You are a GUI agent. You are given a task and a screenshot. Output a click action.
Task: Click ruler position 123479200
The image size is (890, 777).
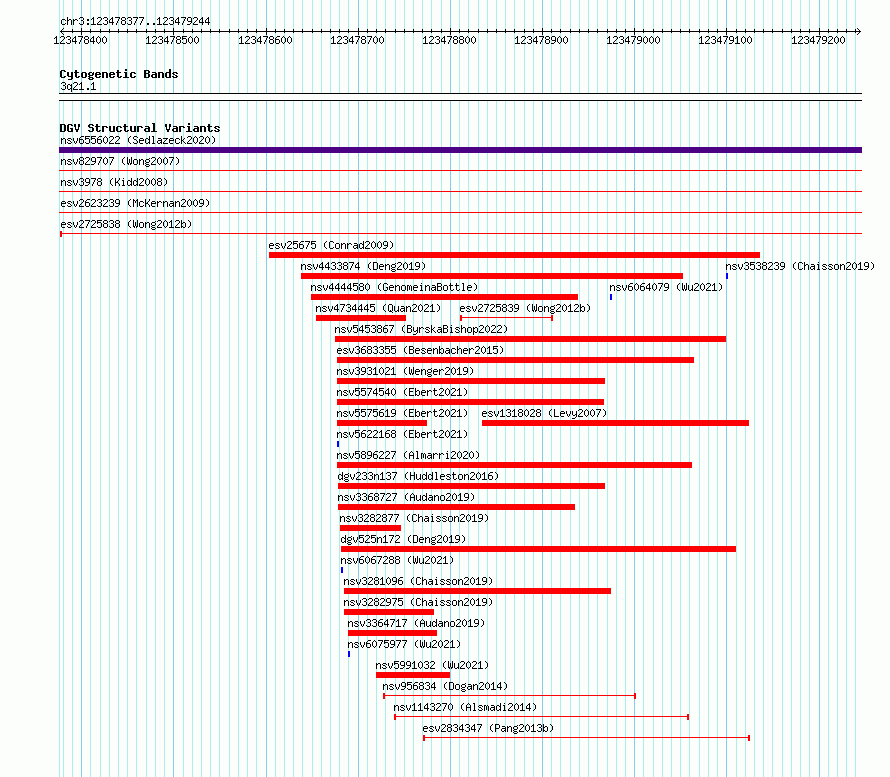point(818,40)
